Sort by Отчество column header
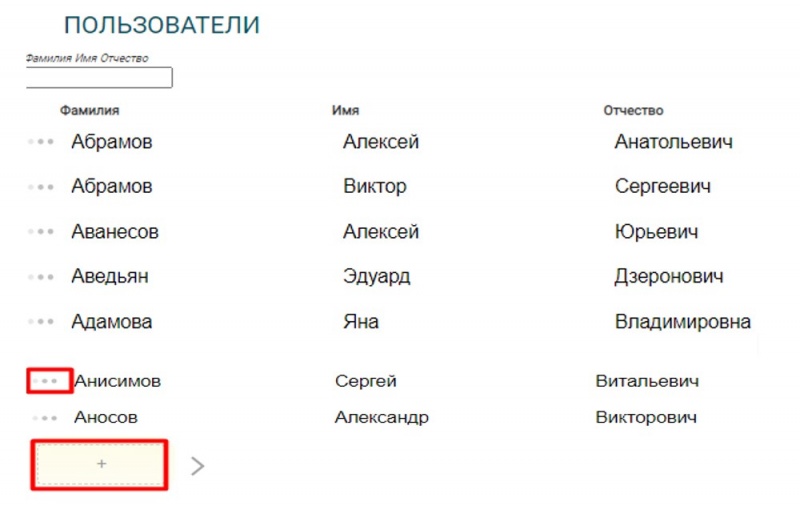800x506 pixels. (633, 111)
